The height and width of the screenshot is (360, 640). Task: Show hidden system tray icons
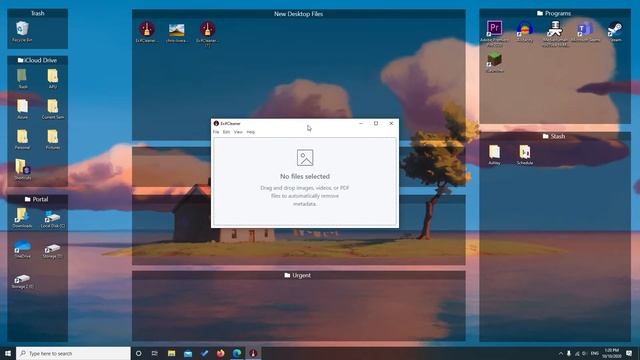pyautogui.click(x=560, y=353)
